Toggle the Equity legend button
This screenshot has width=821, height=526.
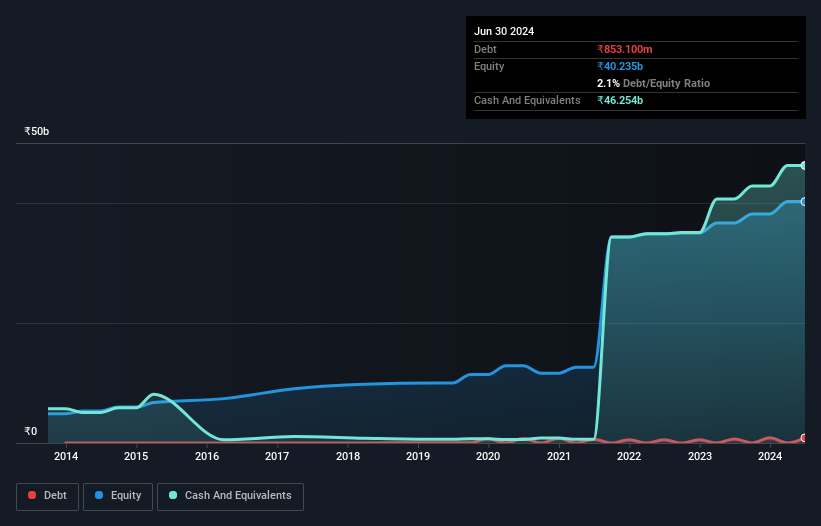point(118,496)
